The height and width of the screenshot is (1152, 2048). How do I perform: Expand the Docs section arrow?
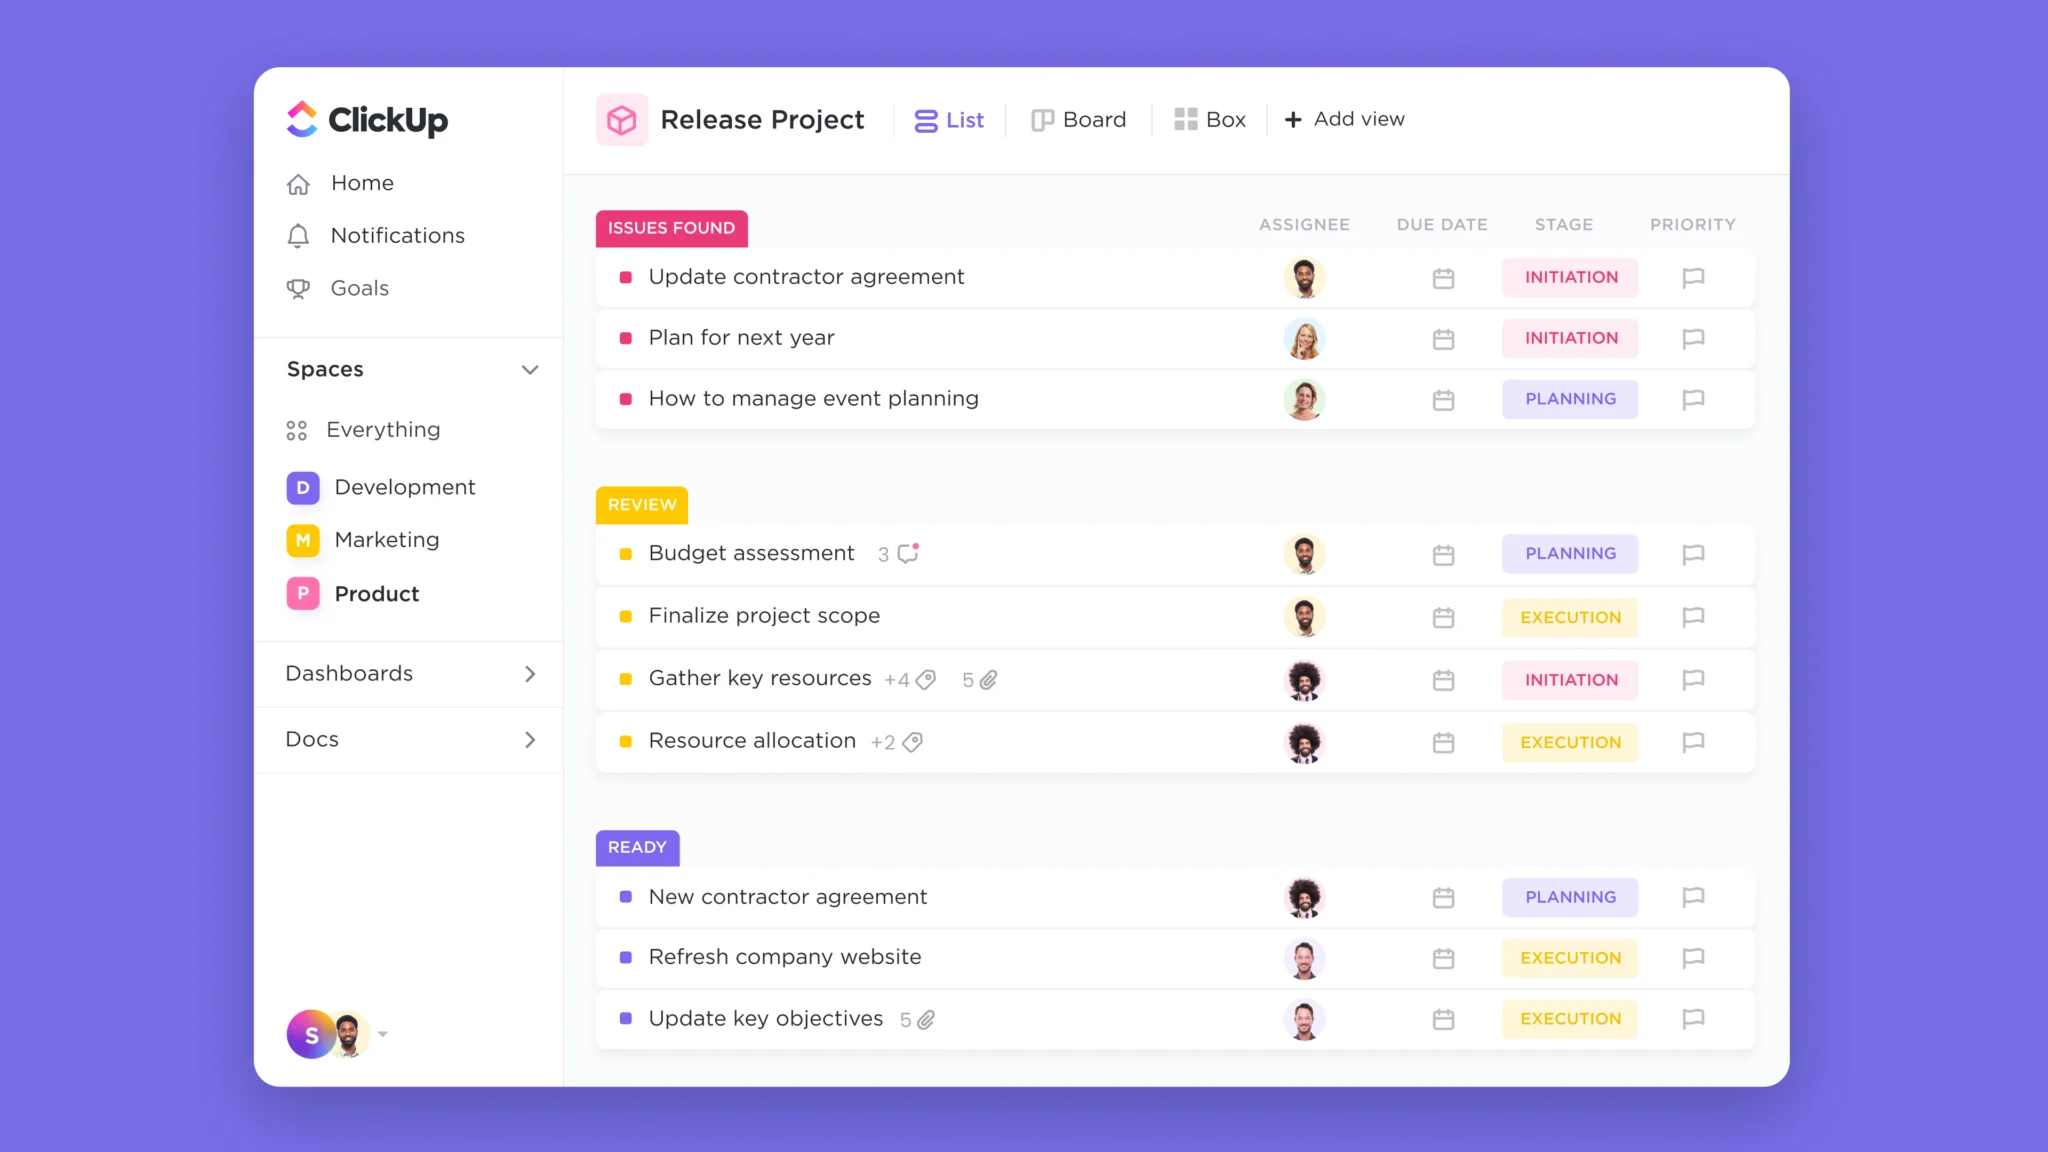pos(530,738)
